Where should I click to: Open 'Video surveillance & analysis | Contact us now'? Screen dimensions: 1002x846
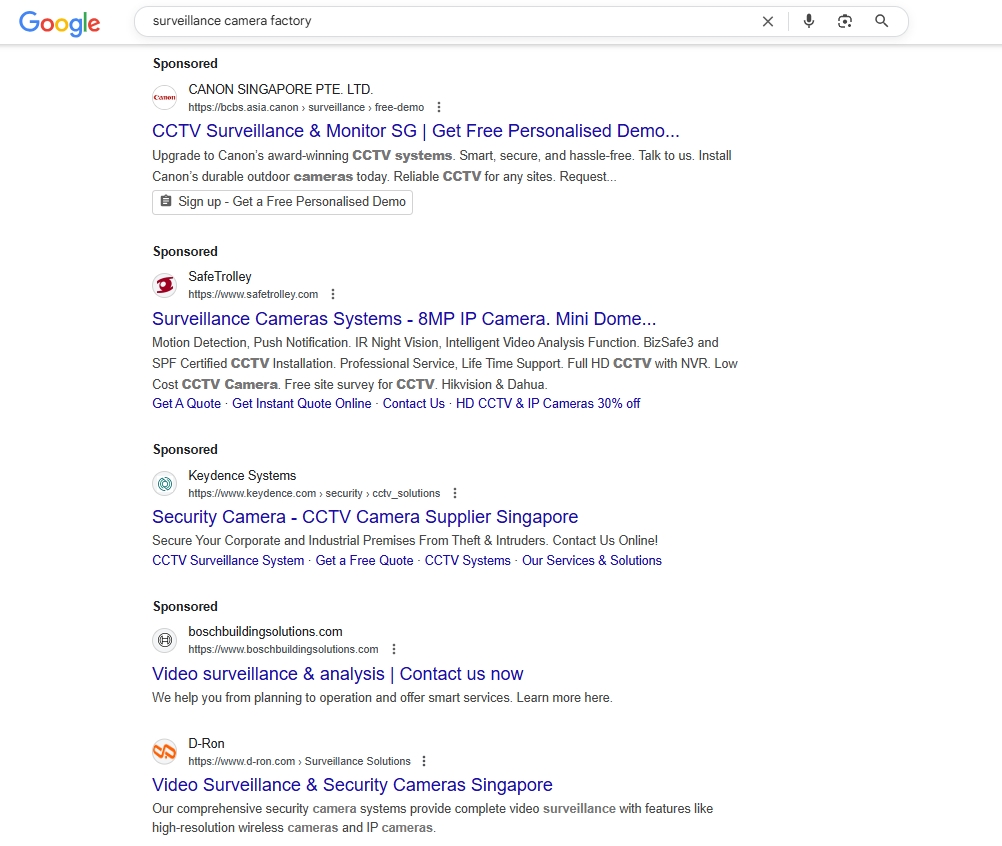(x=337, y=673)
